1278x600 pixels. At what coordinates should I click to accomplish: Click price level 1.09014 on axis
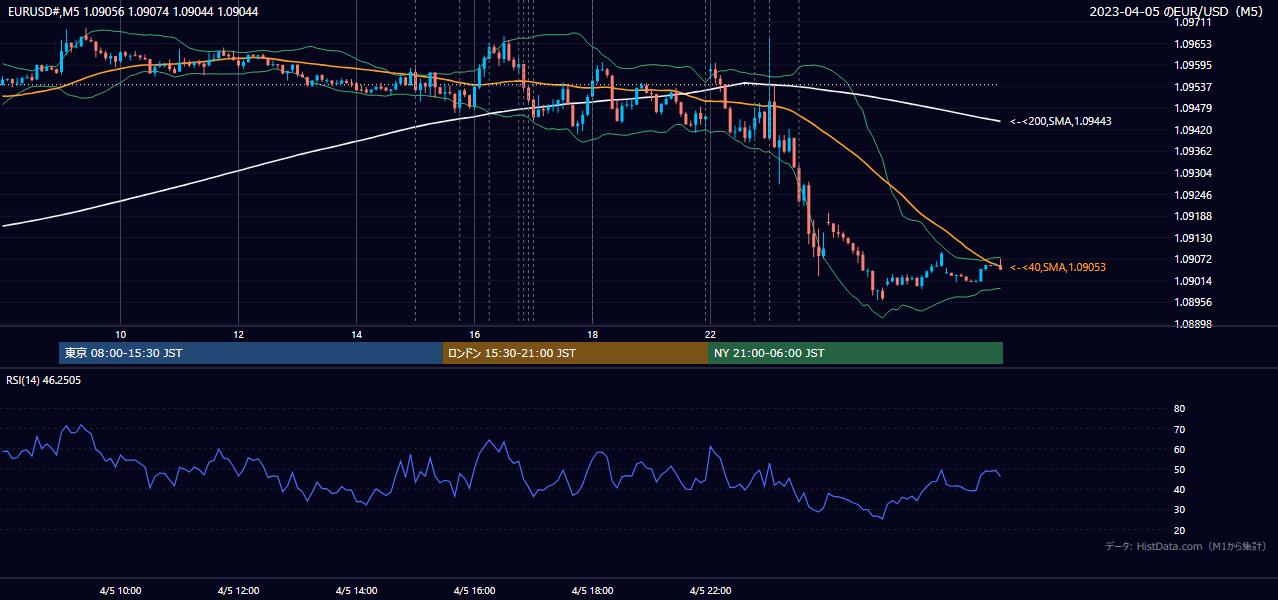click(x=1192, y=281)
